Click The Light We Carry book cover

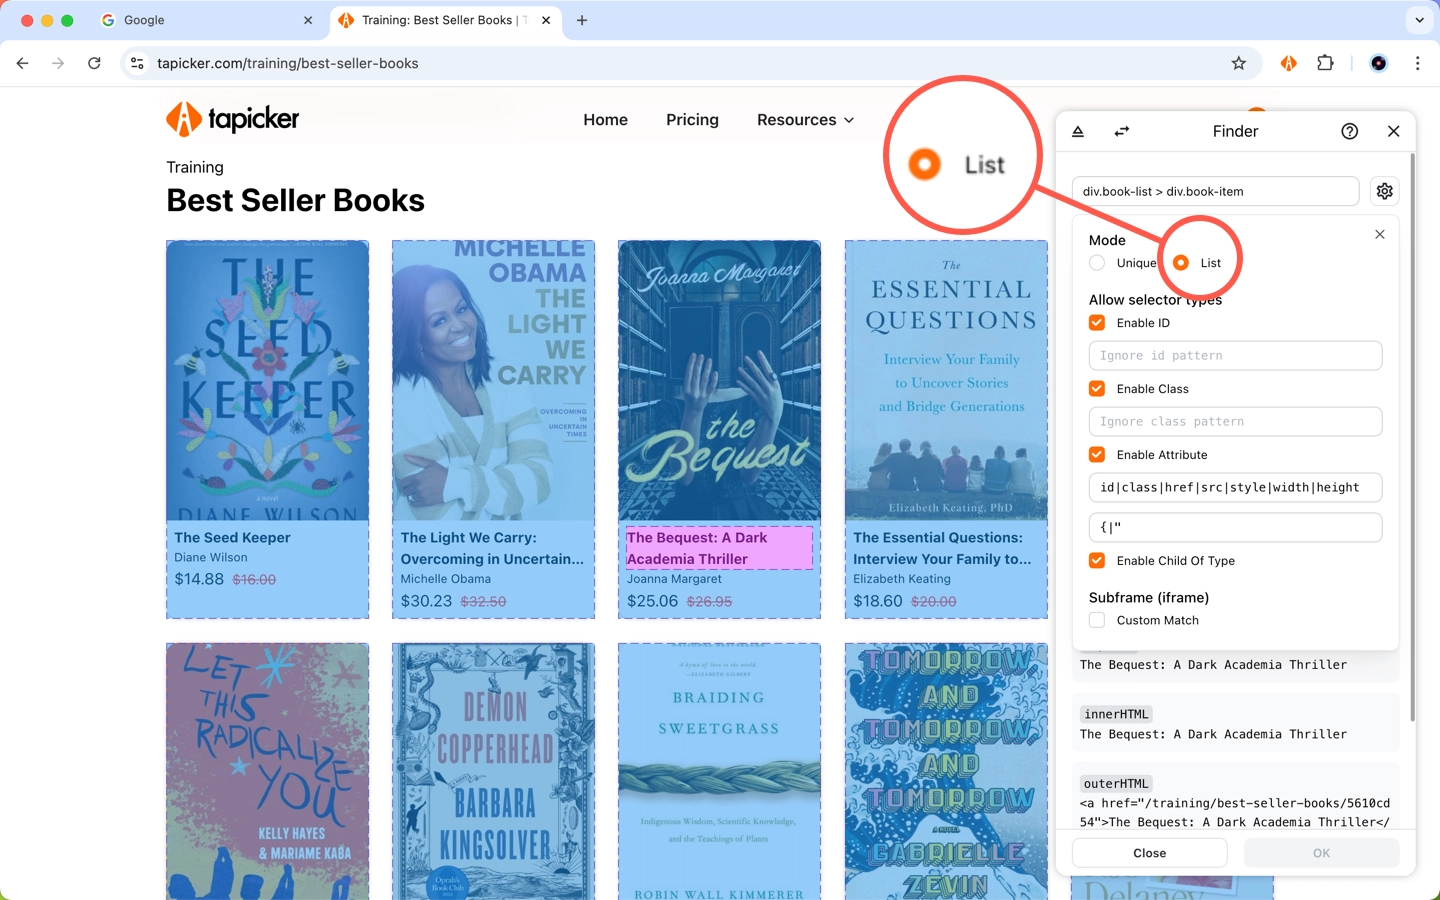tap(493, 380)
